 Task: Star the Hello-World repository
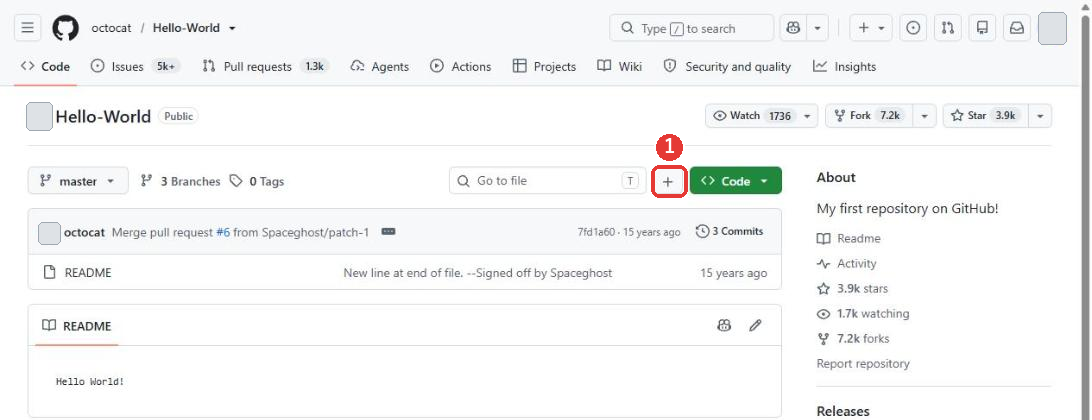click(983, 116)
